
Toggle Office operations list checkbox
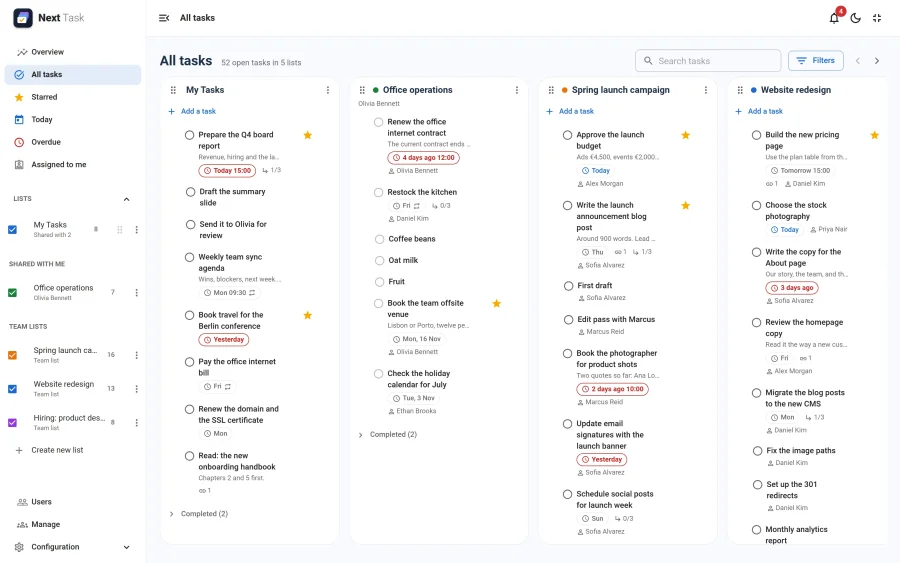(x=12, y=293)
